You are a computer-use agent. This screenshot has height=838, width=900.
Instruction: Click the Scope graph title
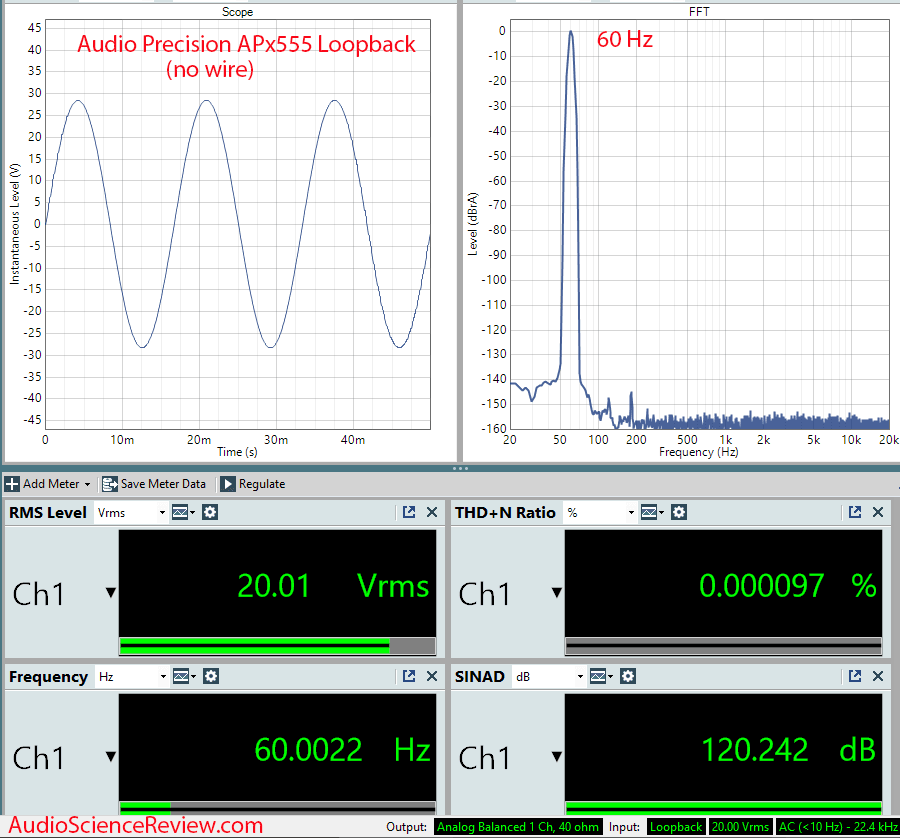[x=238, y=11]
